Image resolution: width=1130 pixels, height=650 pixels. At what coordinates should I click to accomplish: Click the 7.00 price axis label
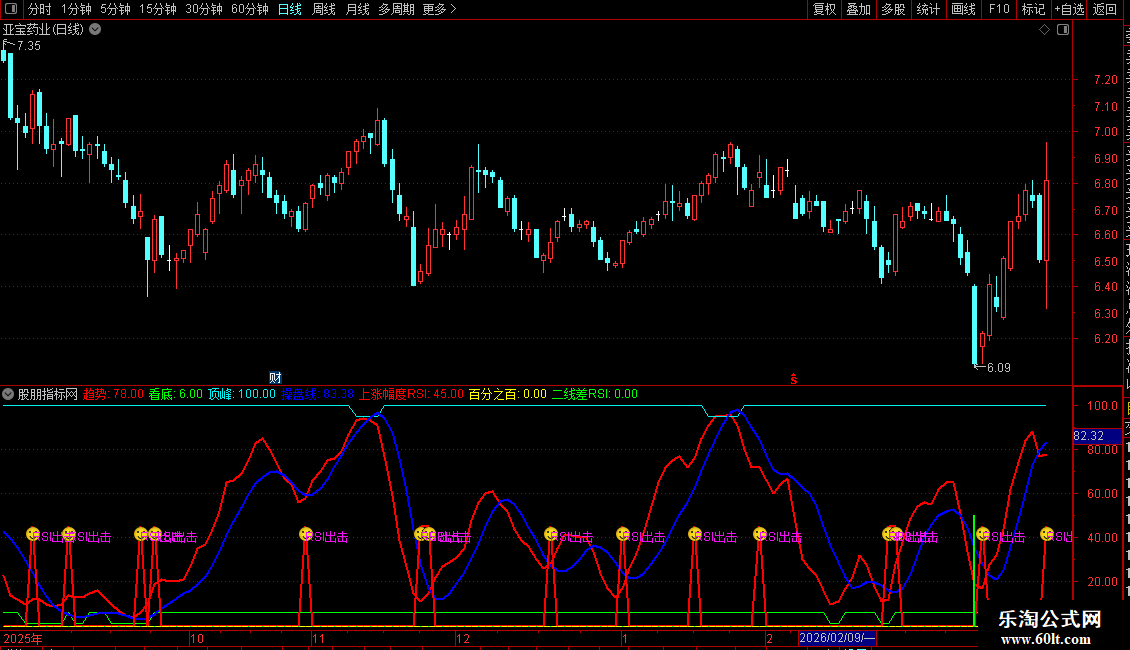tap(1106, 132)
